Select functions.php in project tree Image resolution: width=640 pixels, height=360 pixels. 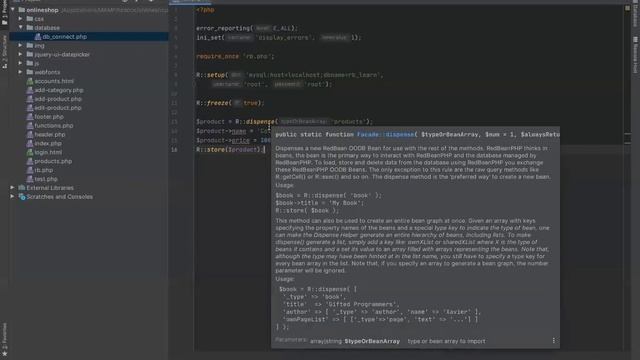click(54, 126)
